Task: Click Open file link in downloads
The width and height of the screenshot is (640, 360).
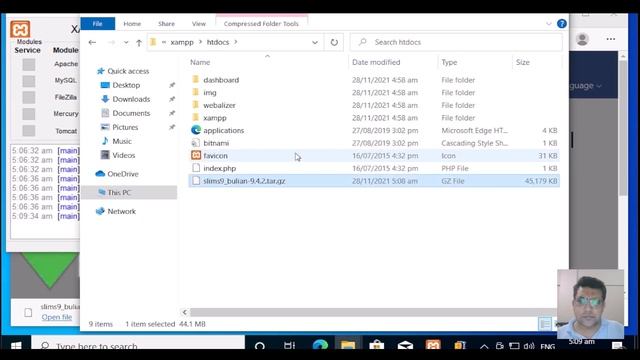Action: (57, 317)
